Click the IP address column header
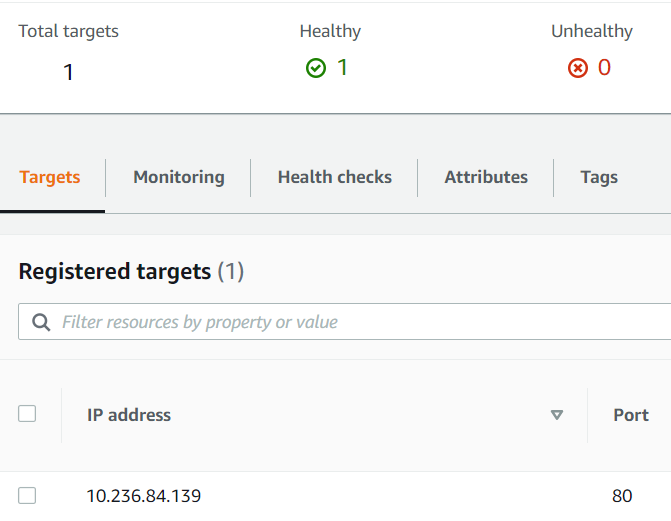Screen dimensions: 671x521 129,415
